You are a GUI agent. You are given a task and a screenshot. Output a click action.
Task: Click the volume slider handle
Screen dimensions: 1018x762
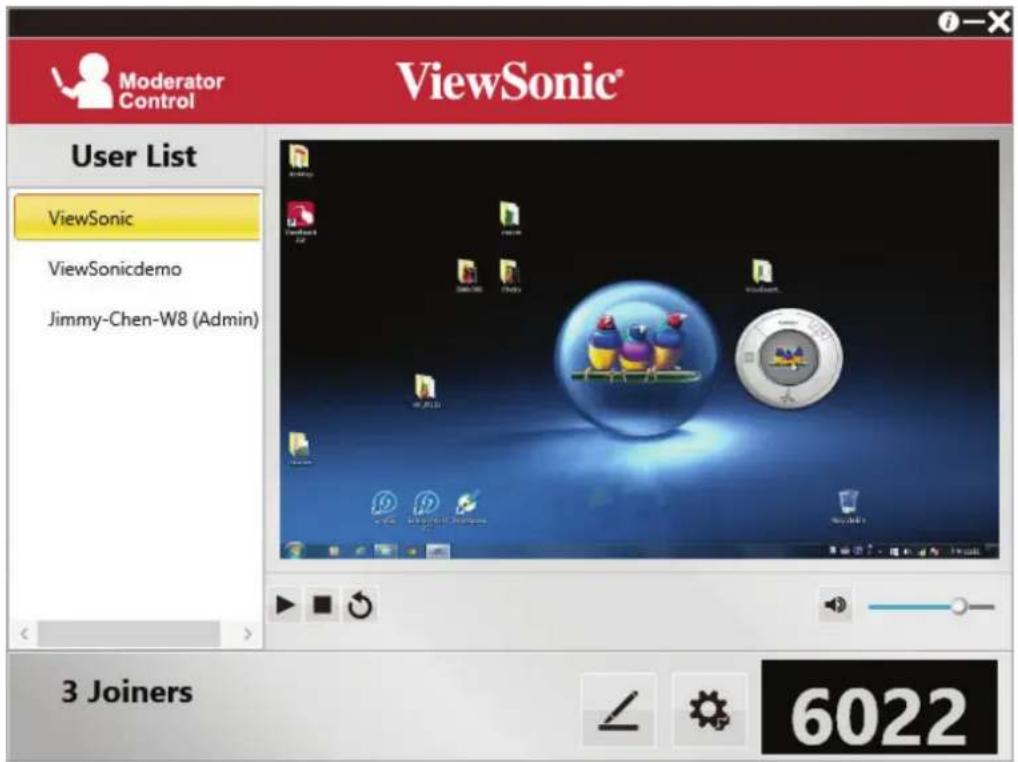point(958,607)
